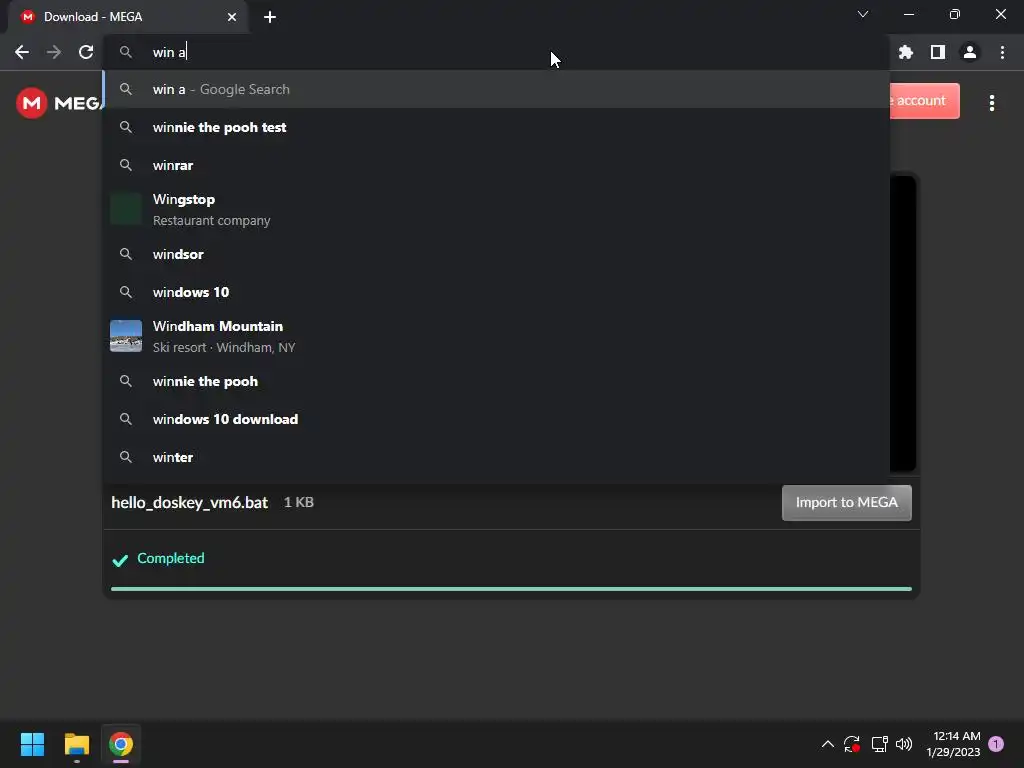Screen dimensions: 1024x768
Task: Close the Download - MEGA tab
Action: click(x=232, y=17)
